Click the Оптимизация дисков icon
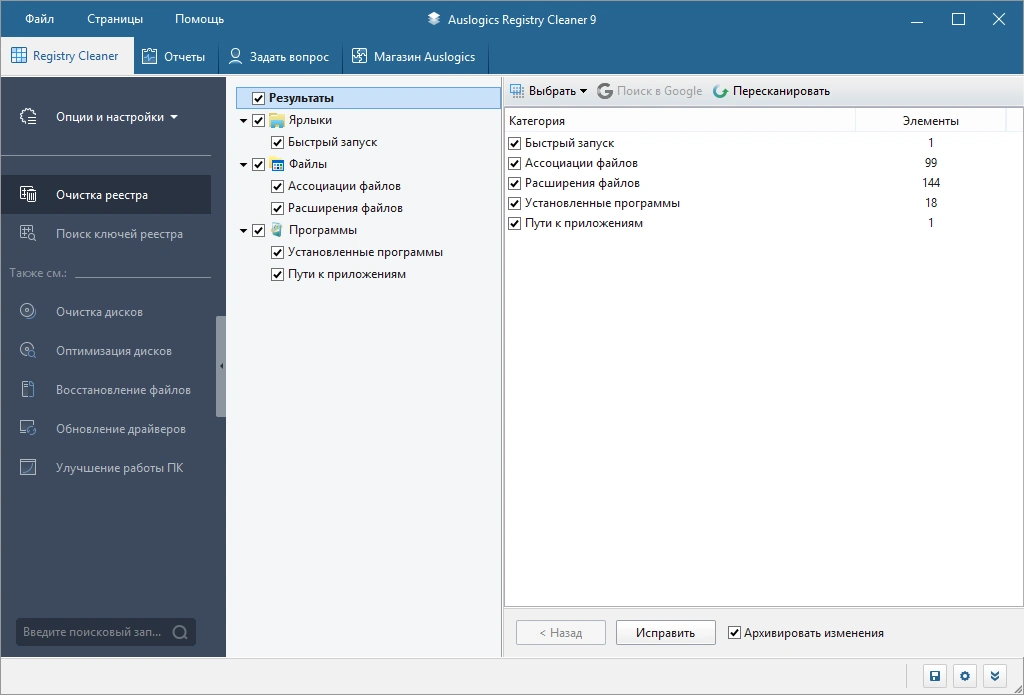 tap(28, 351)
